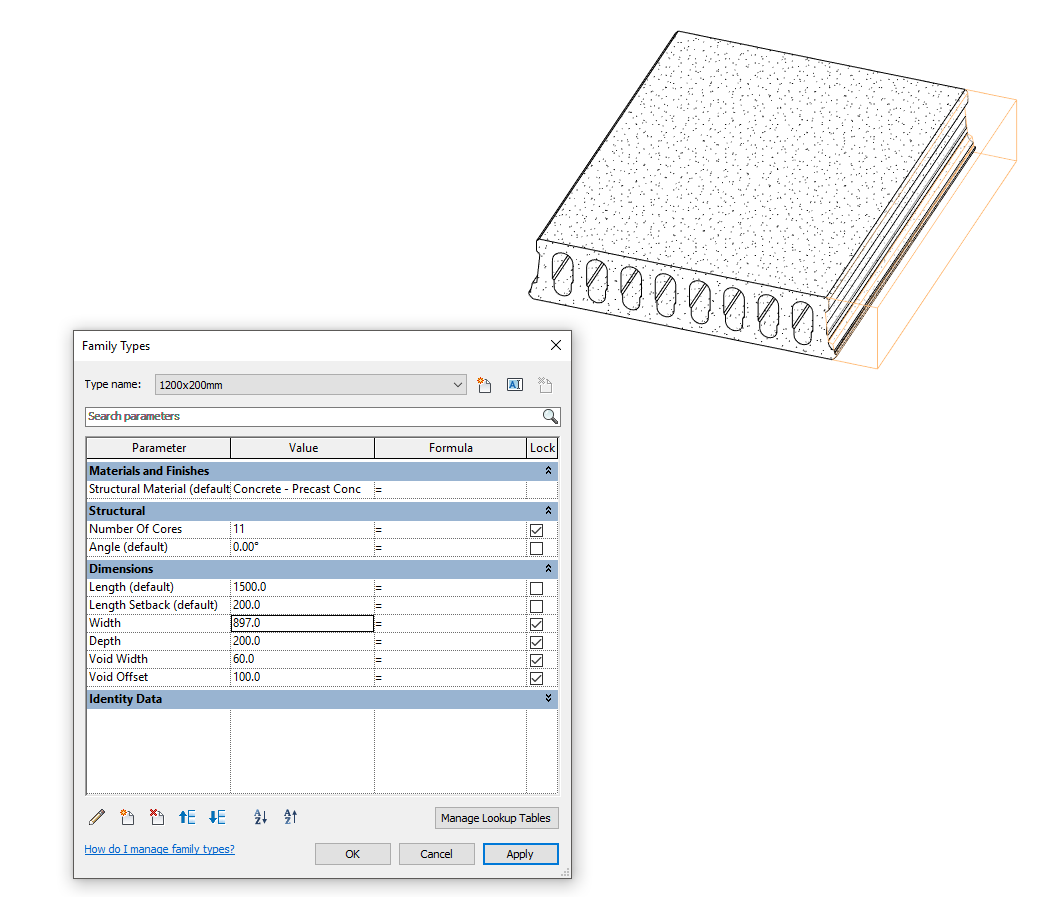Sort parameters in descending order

point(289,817)
